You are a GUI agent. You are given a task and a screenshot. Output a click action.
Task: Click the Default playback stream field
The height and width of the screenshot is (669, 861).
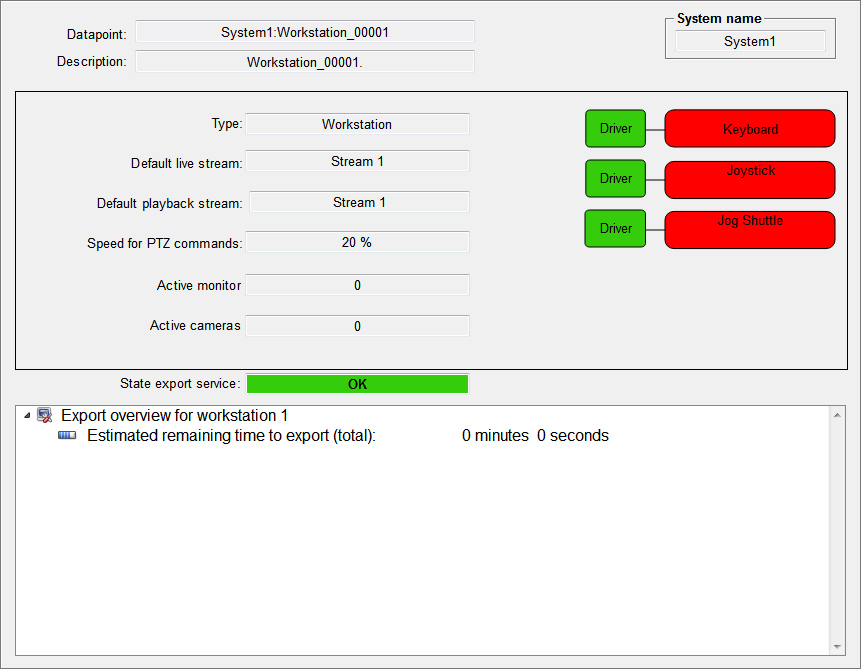point(360,202)
